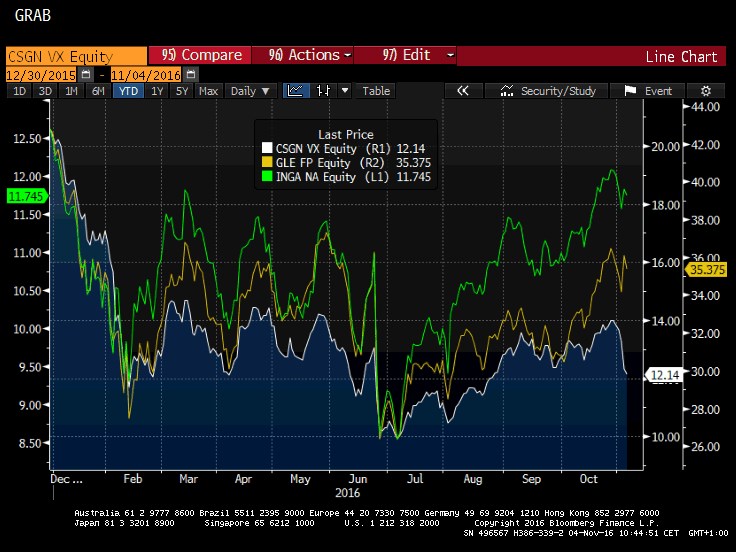This screenshot has height=552, width=736.
Task: Click the 26.00 outer axis value
Action: pyautogui.click(x=705, y=446)
